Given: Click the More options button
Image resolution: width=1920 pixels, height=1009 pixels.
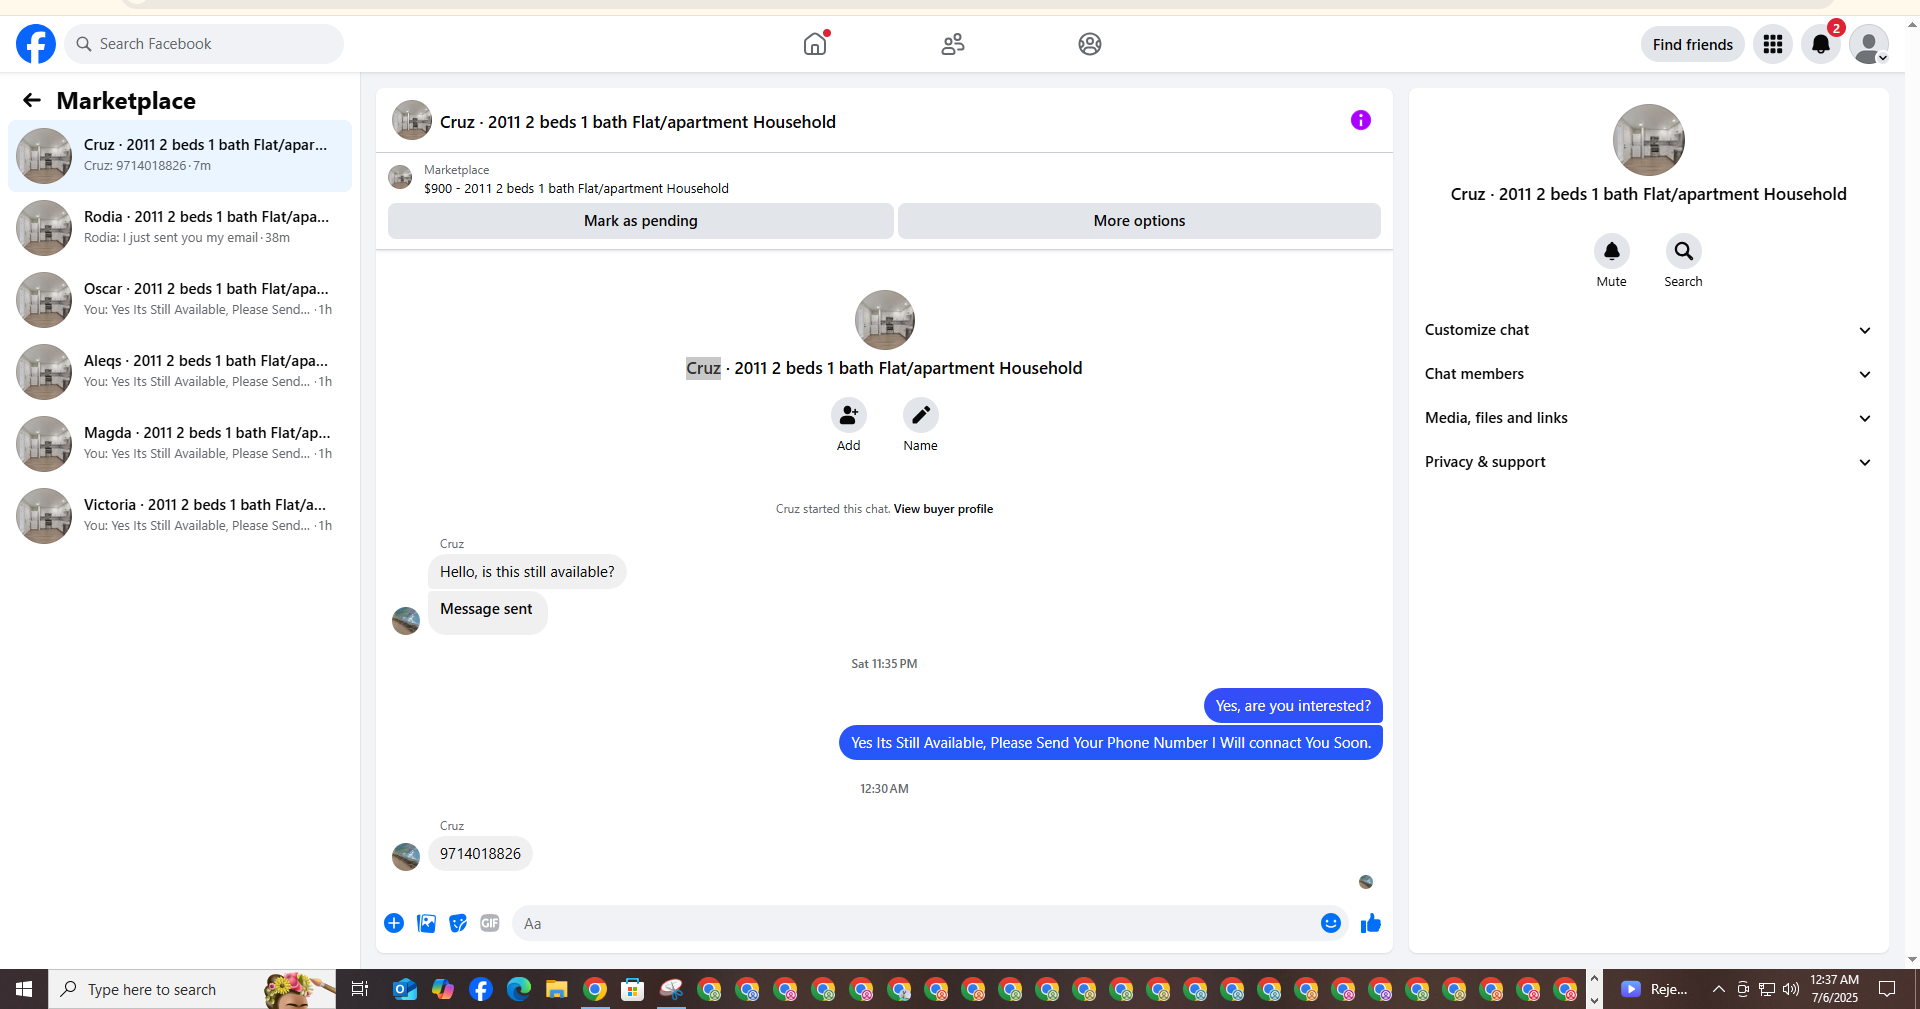Looking at the screenshot, I should pyautogui.click(x=1139, y=221).
